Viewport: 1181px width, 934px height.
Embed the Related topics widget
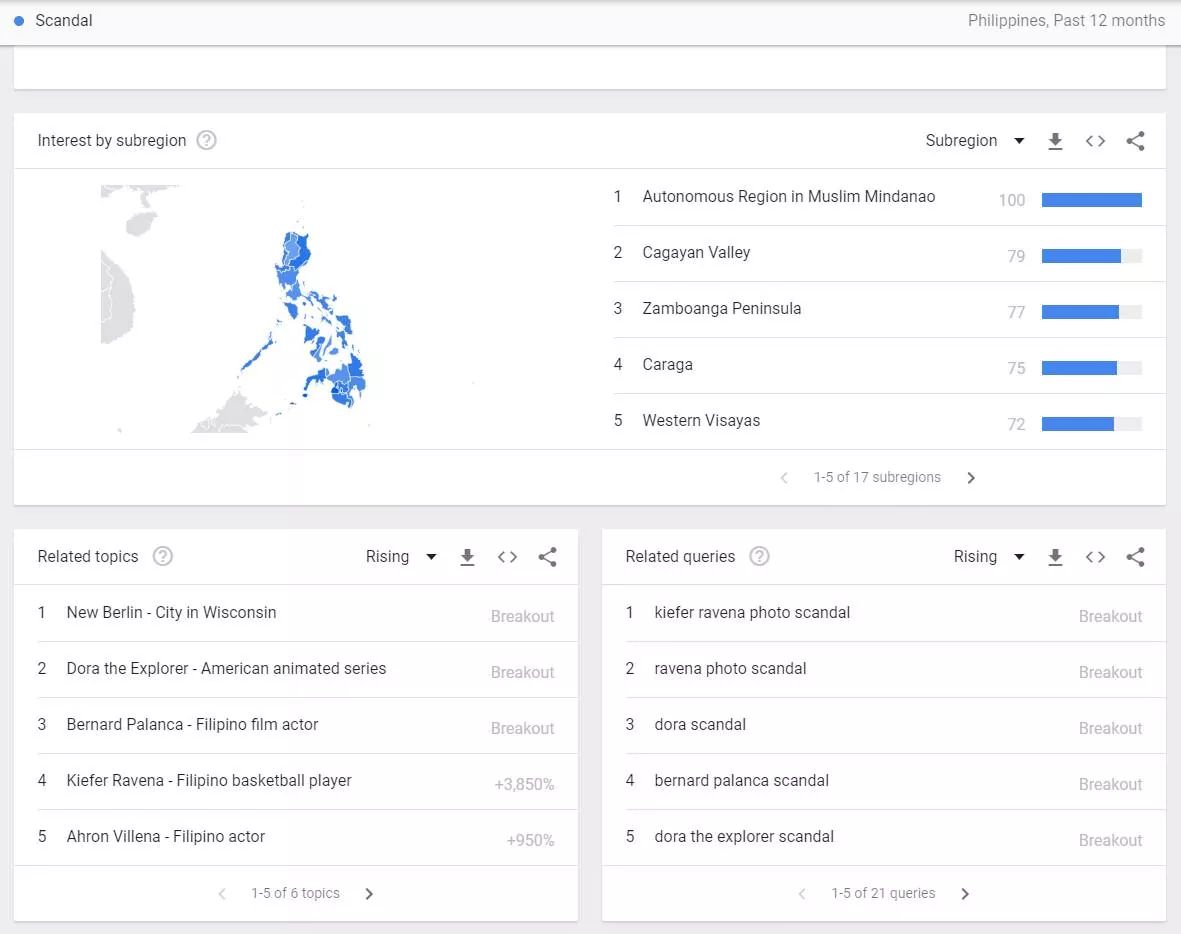[507, 557]
